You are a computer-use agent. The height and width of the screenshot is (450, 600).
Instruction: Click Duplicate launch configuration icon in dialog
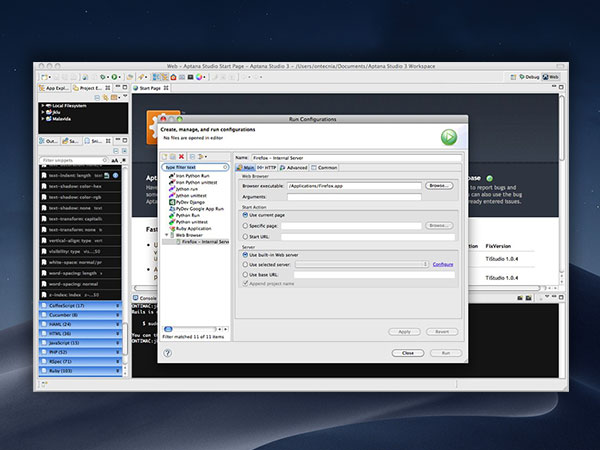point(173,157)
